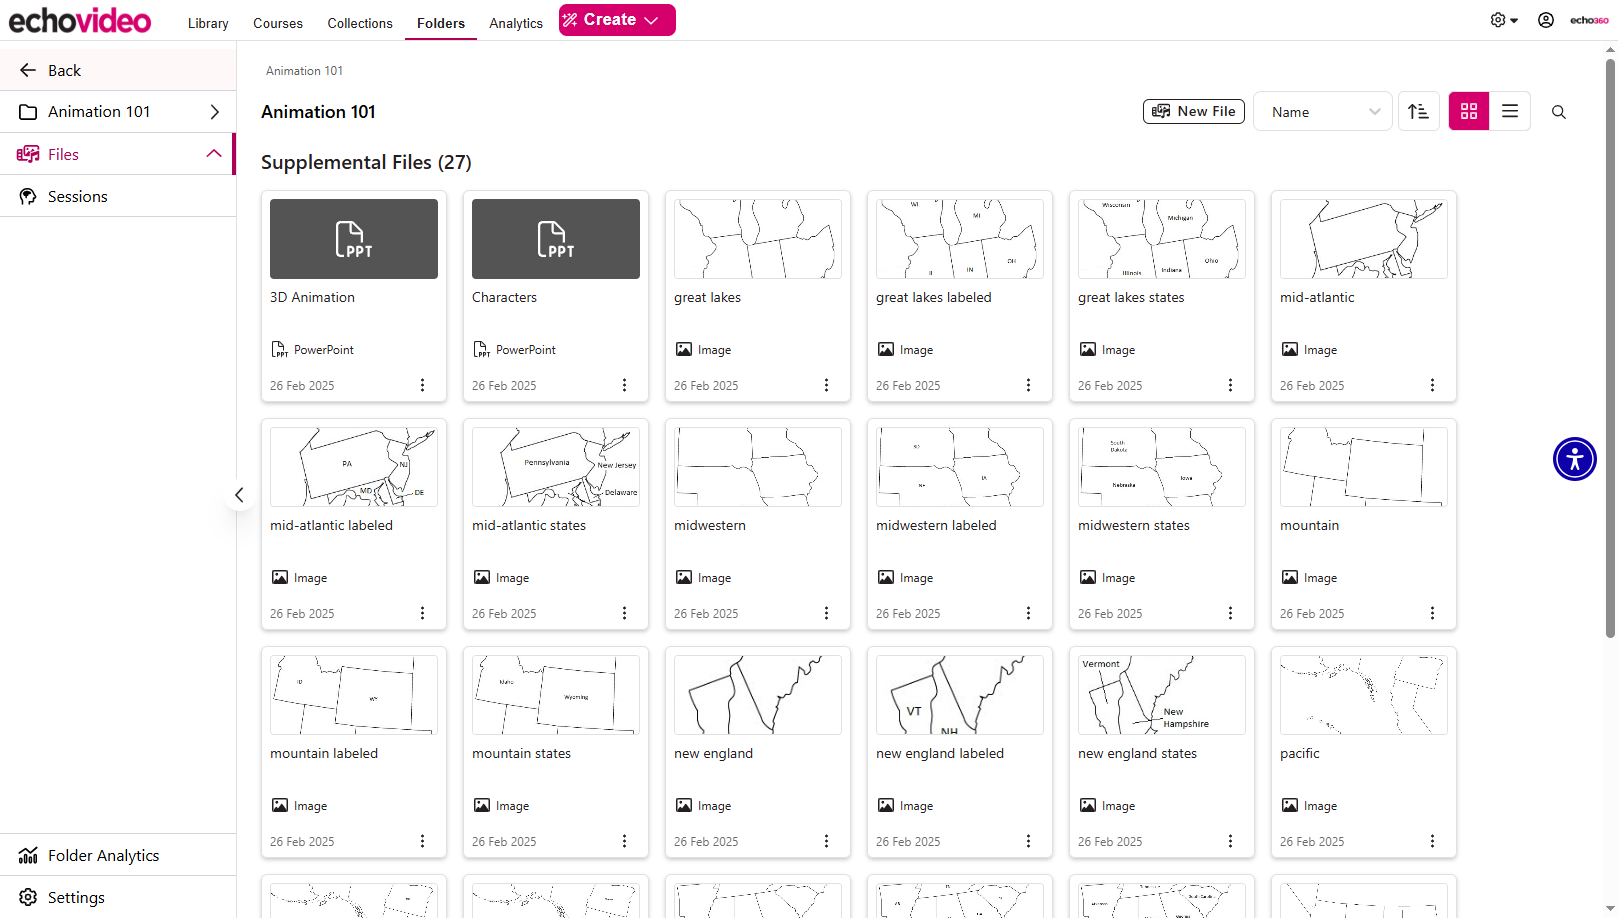Switch to grid view
The height and width of the screenshot is (918, 1618).
[1469, 112]
